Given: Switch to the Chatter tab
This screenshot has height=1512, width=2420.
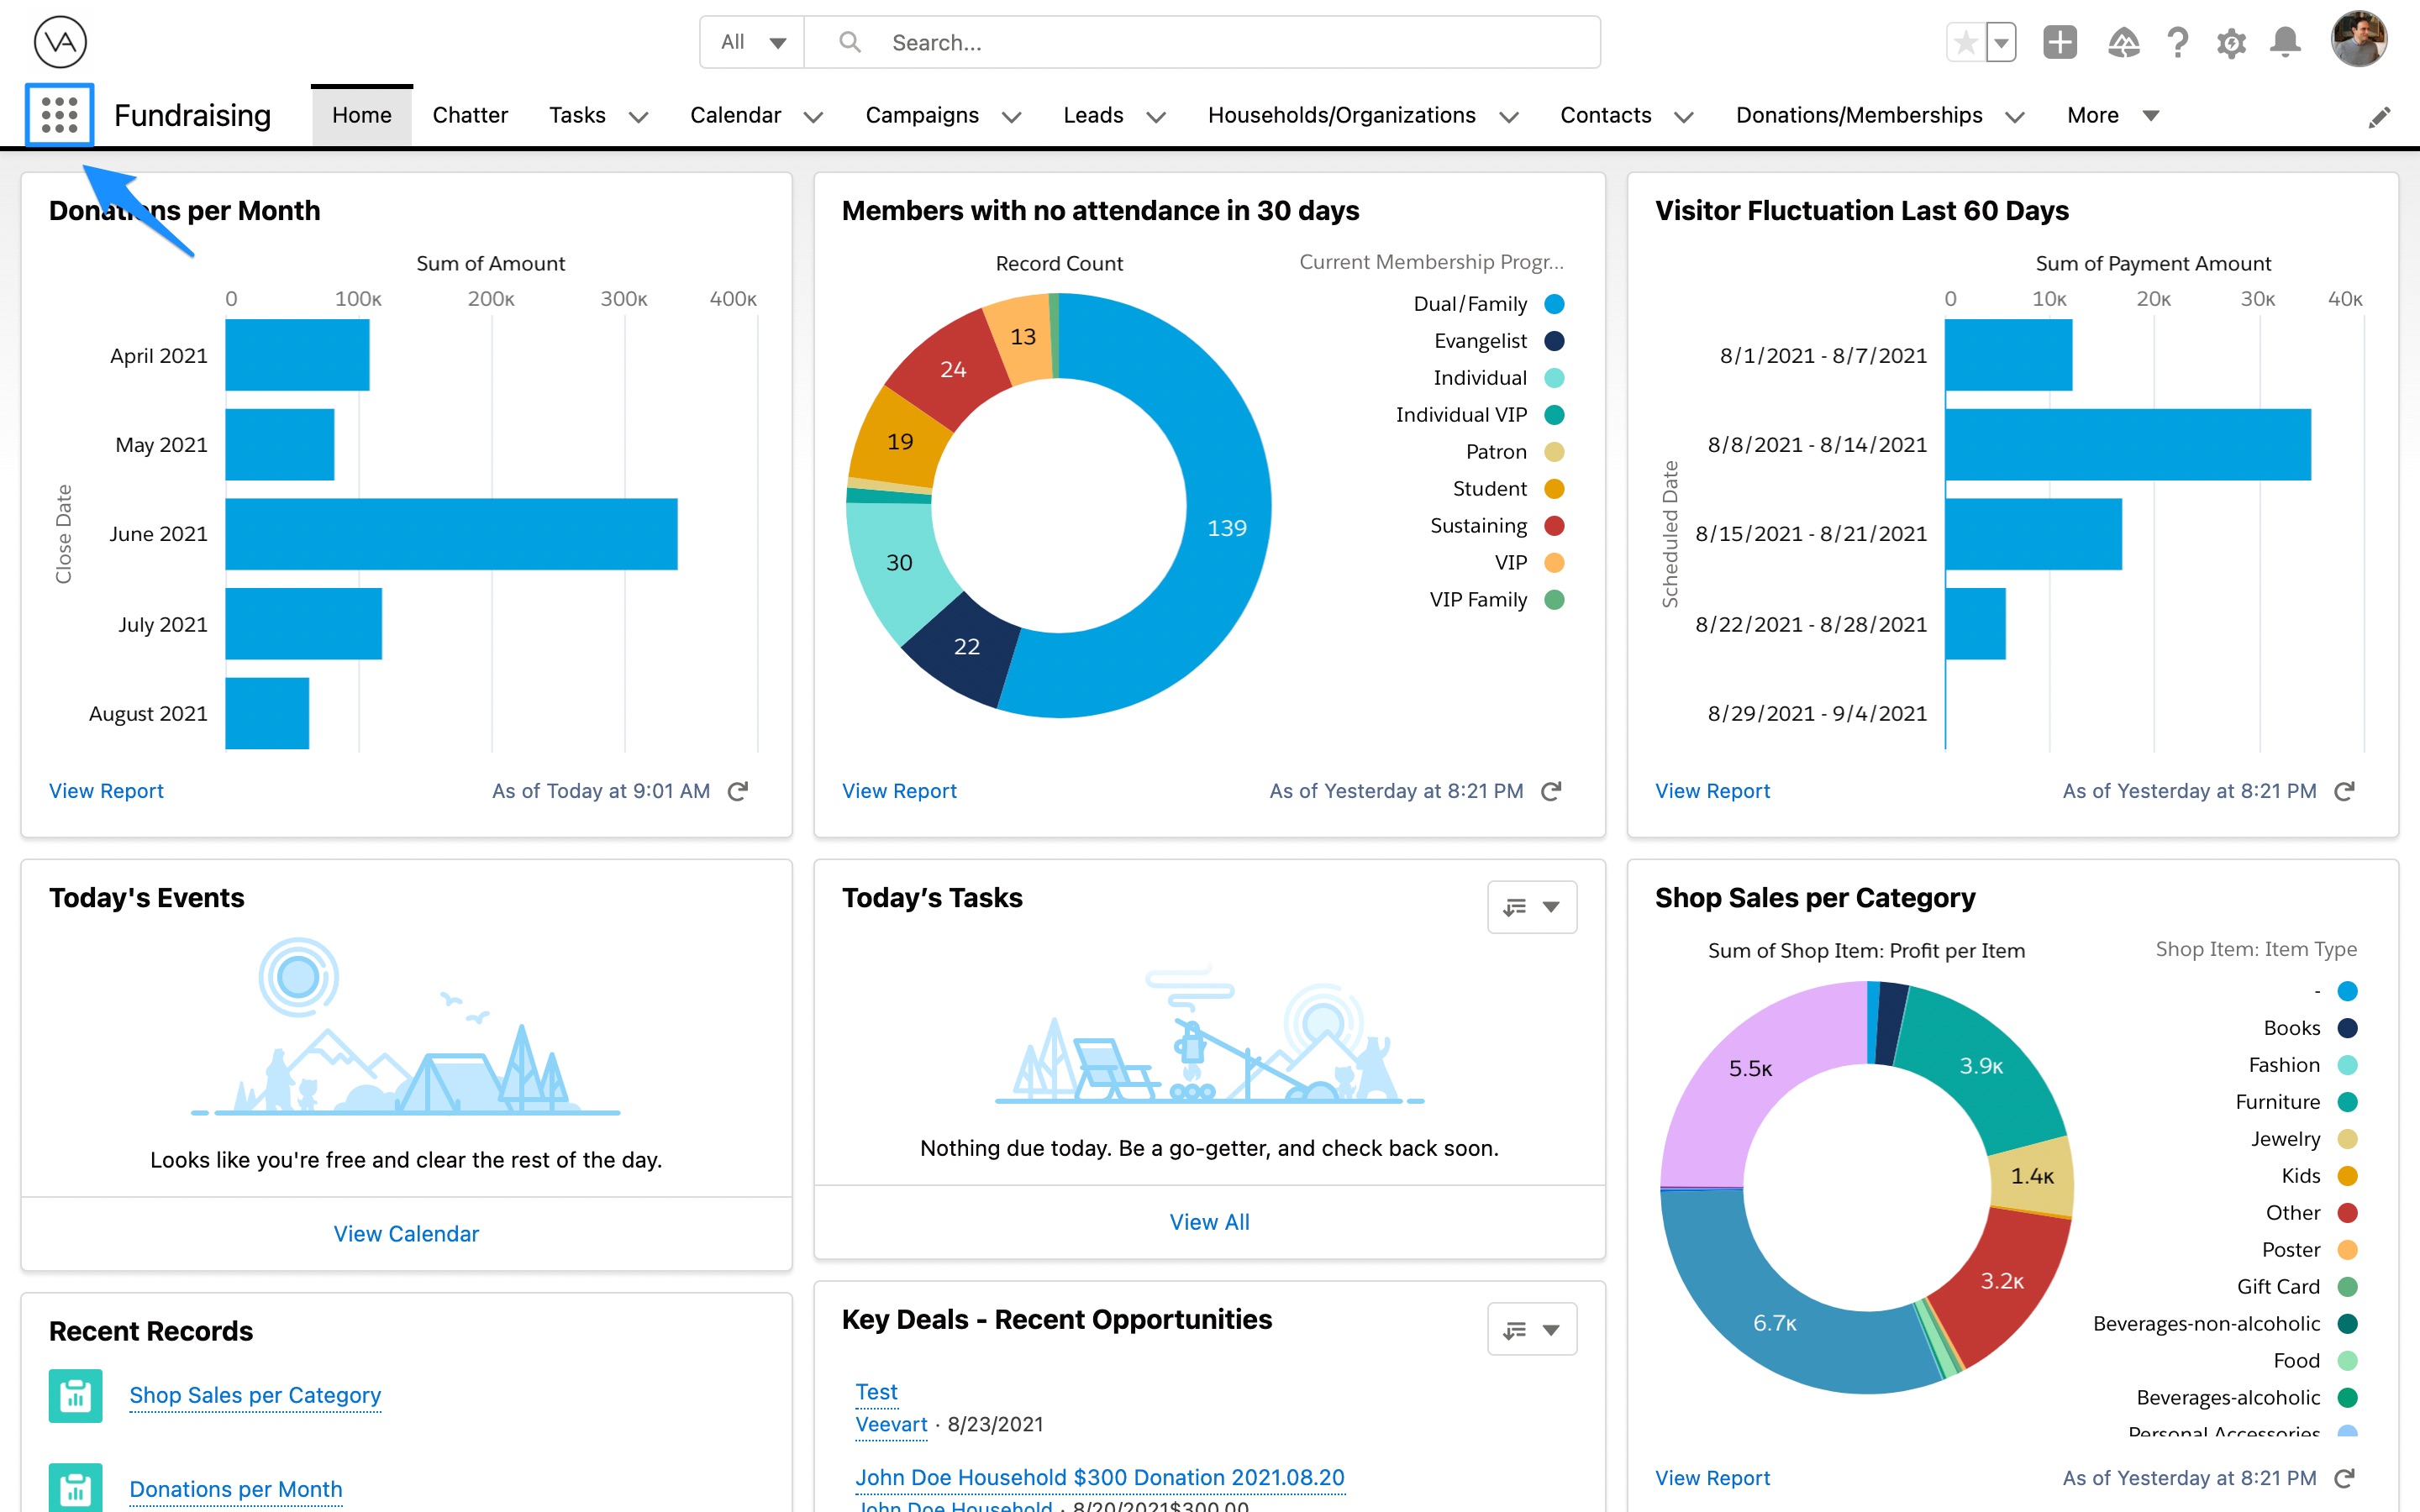Looking at the screenshot, I should click(x=470, y=115).
